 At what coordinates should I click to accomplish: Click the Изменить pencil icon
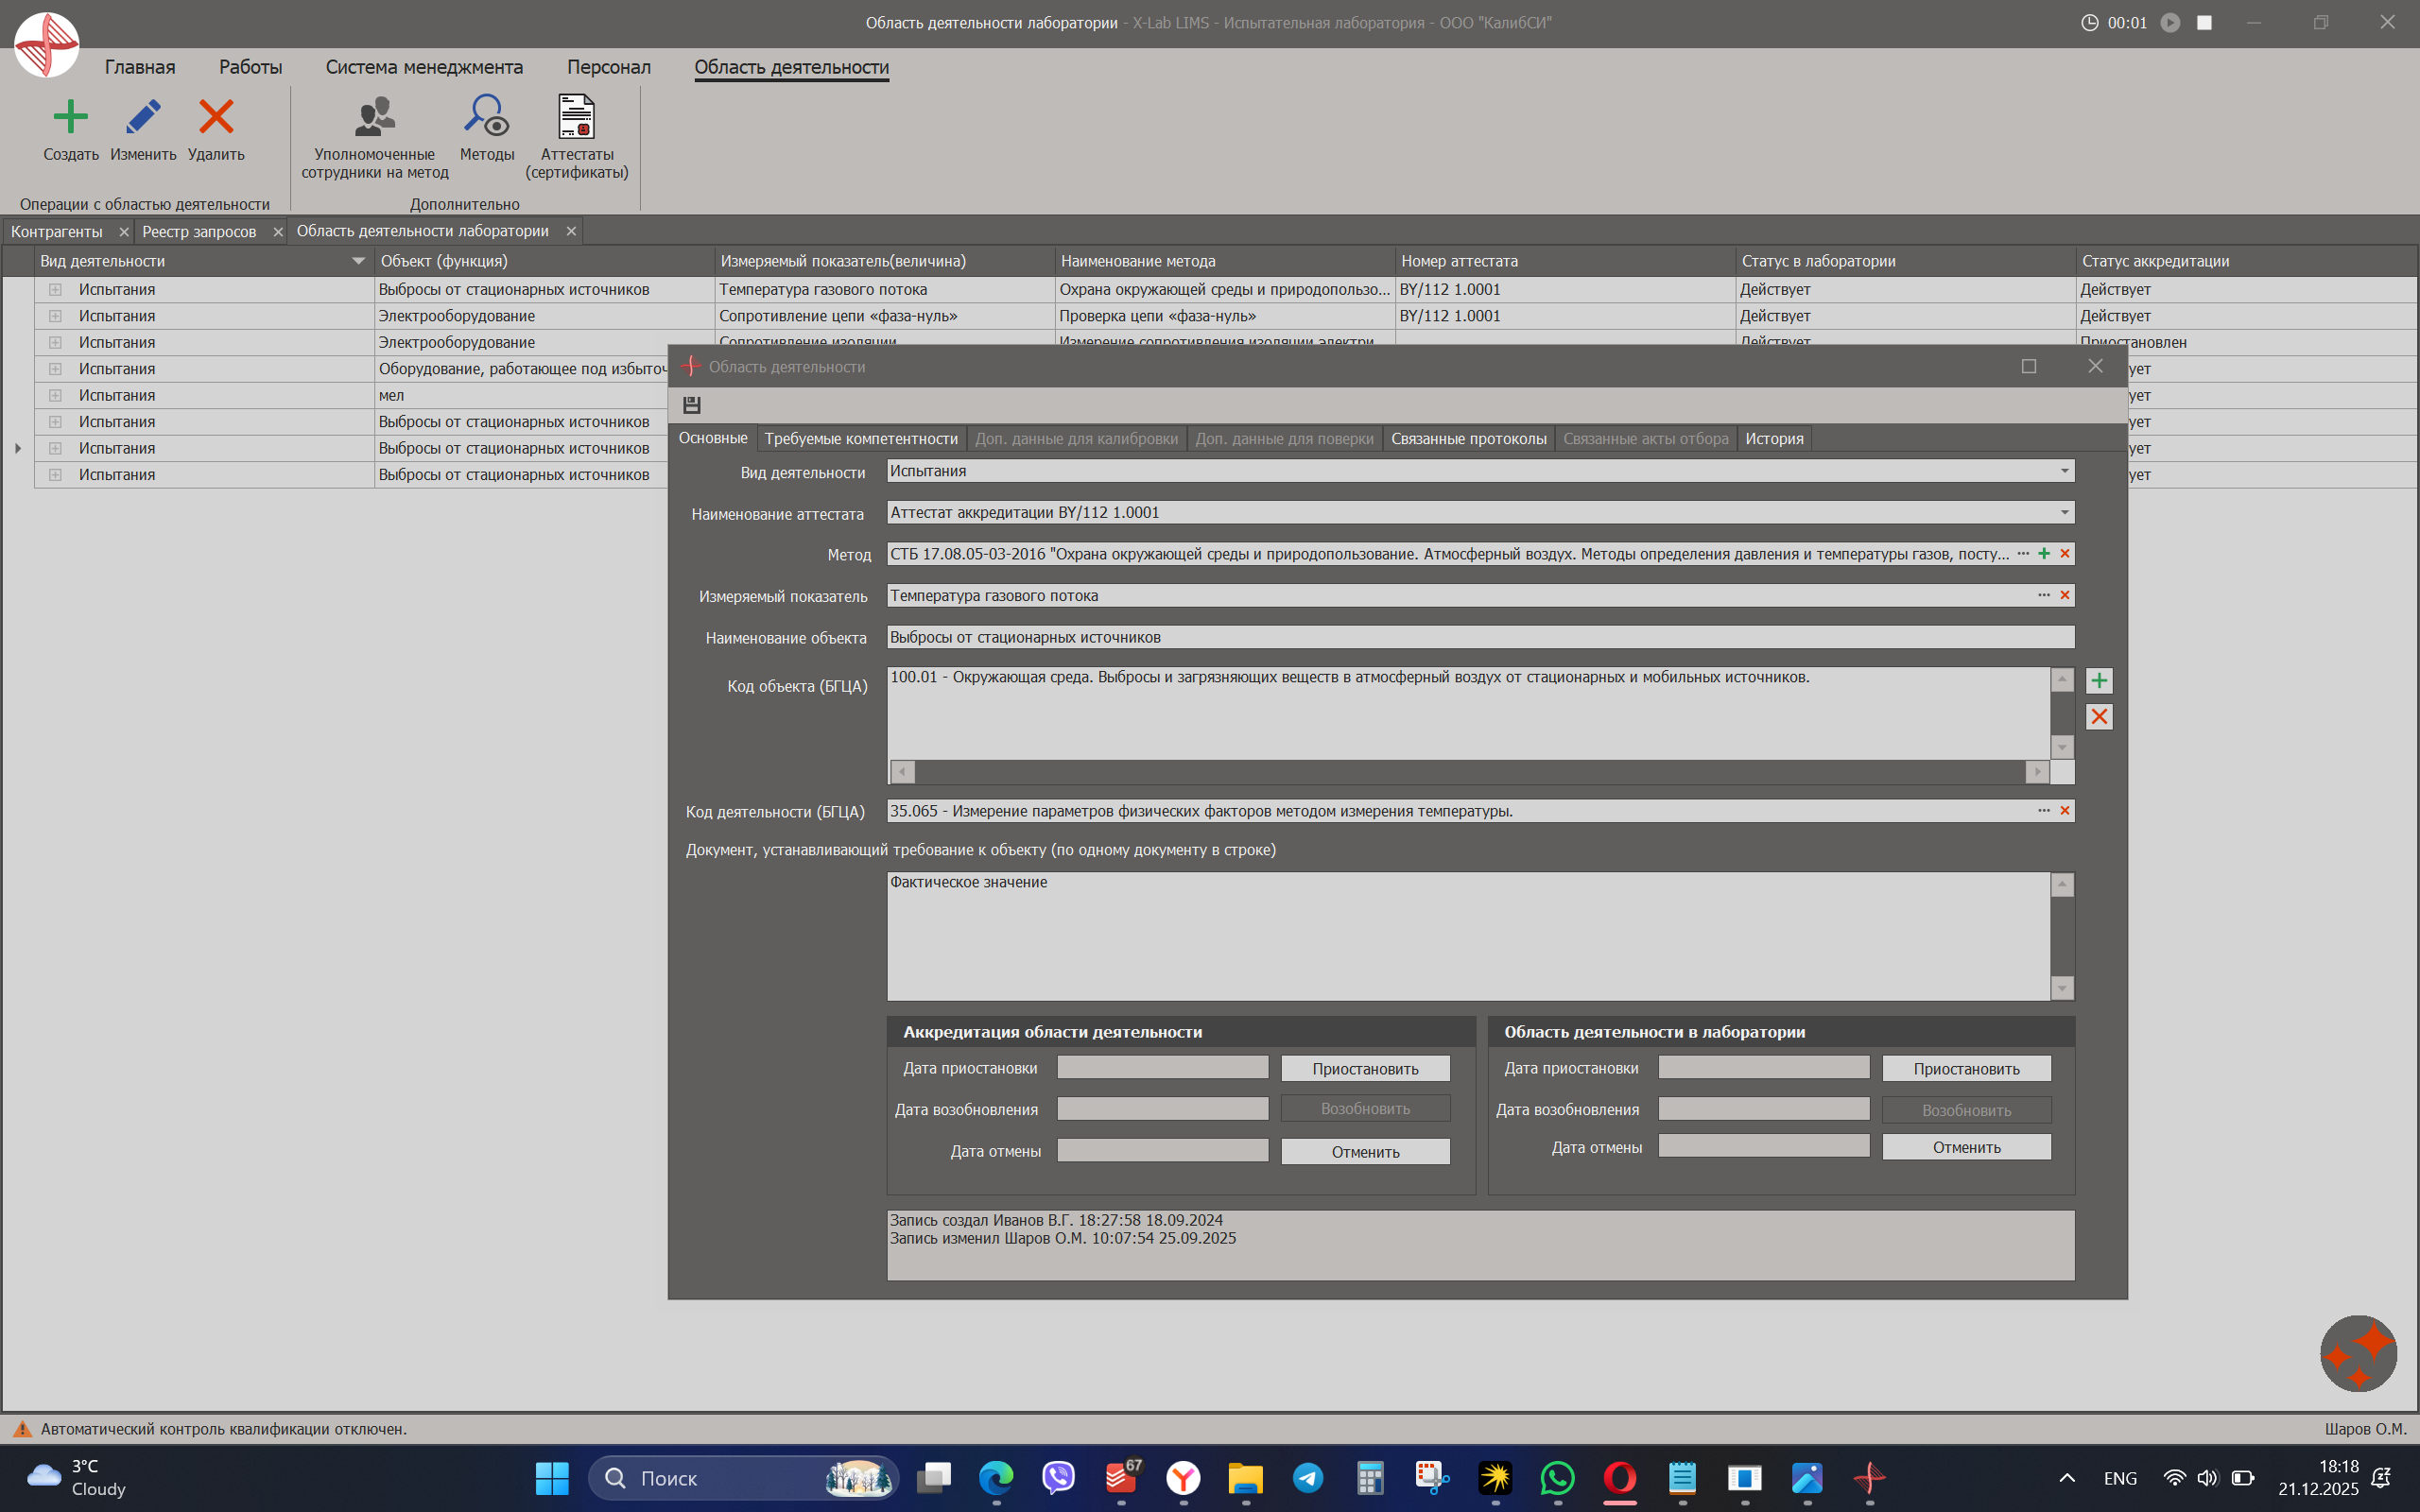(x=143, y=117)
